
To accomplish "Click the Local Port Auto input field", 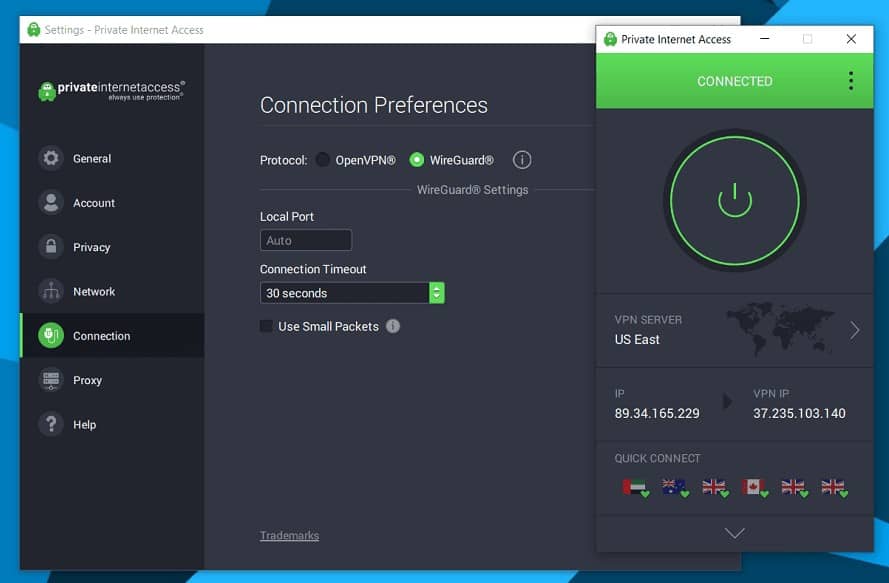I will point(306,240).
